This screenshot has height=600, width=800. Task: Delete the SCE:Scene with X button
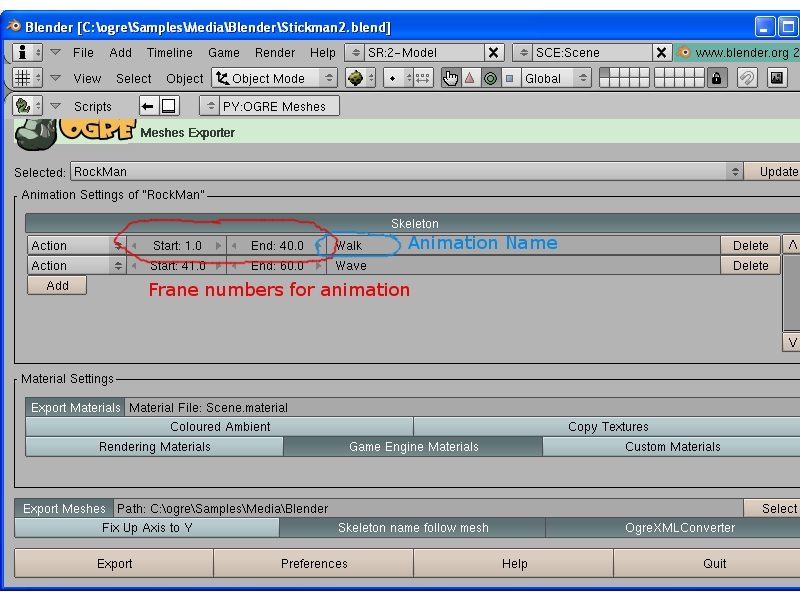click(661, 53)
